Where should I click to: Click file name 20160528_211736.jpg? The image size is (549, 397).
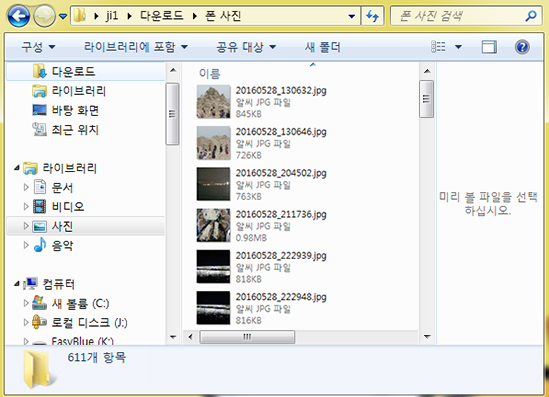click(x=281, y=215)
